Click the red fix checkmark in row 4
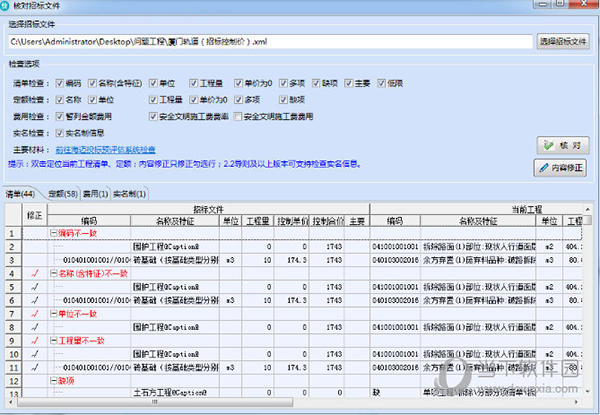600x415 pixels. click(x=35, y=273)
